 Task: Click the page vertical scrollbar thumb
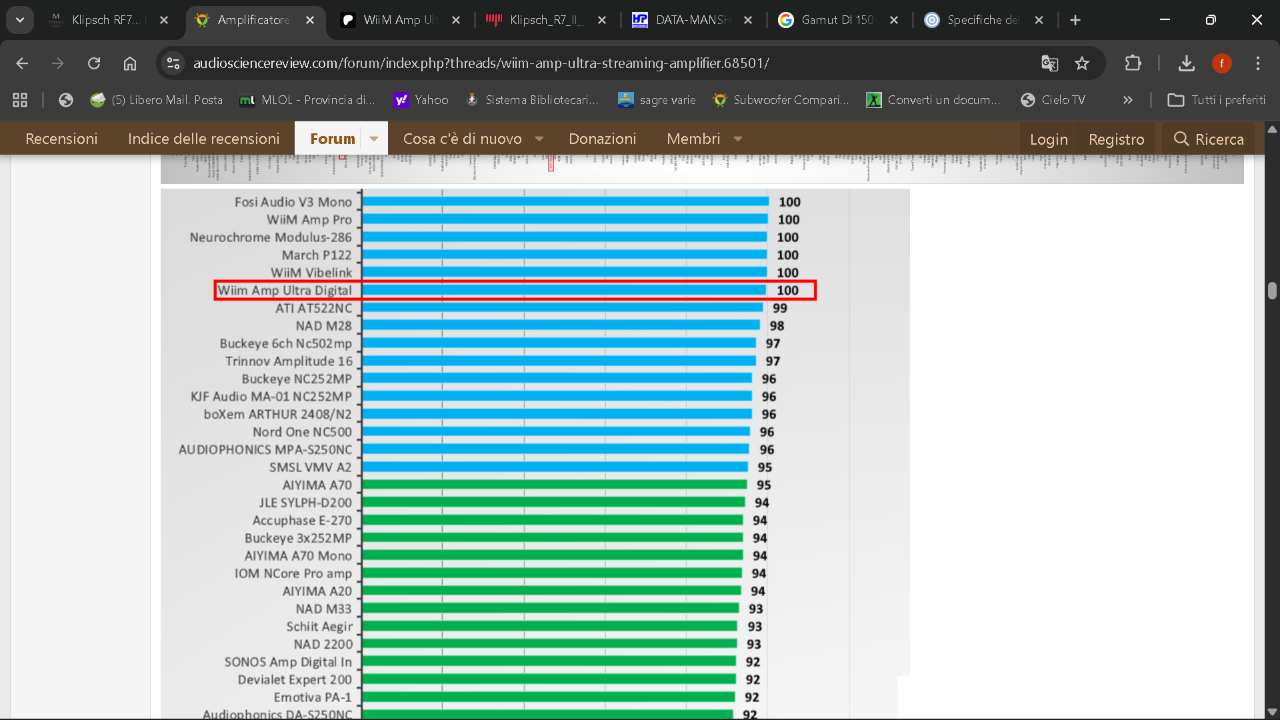click(x=1272, y=291)
